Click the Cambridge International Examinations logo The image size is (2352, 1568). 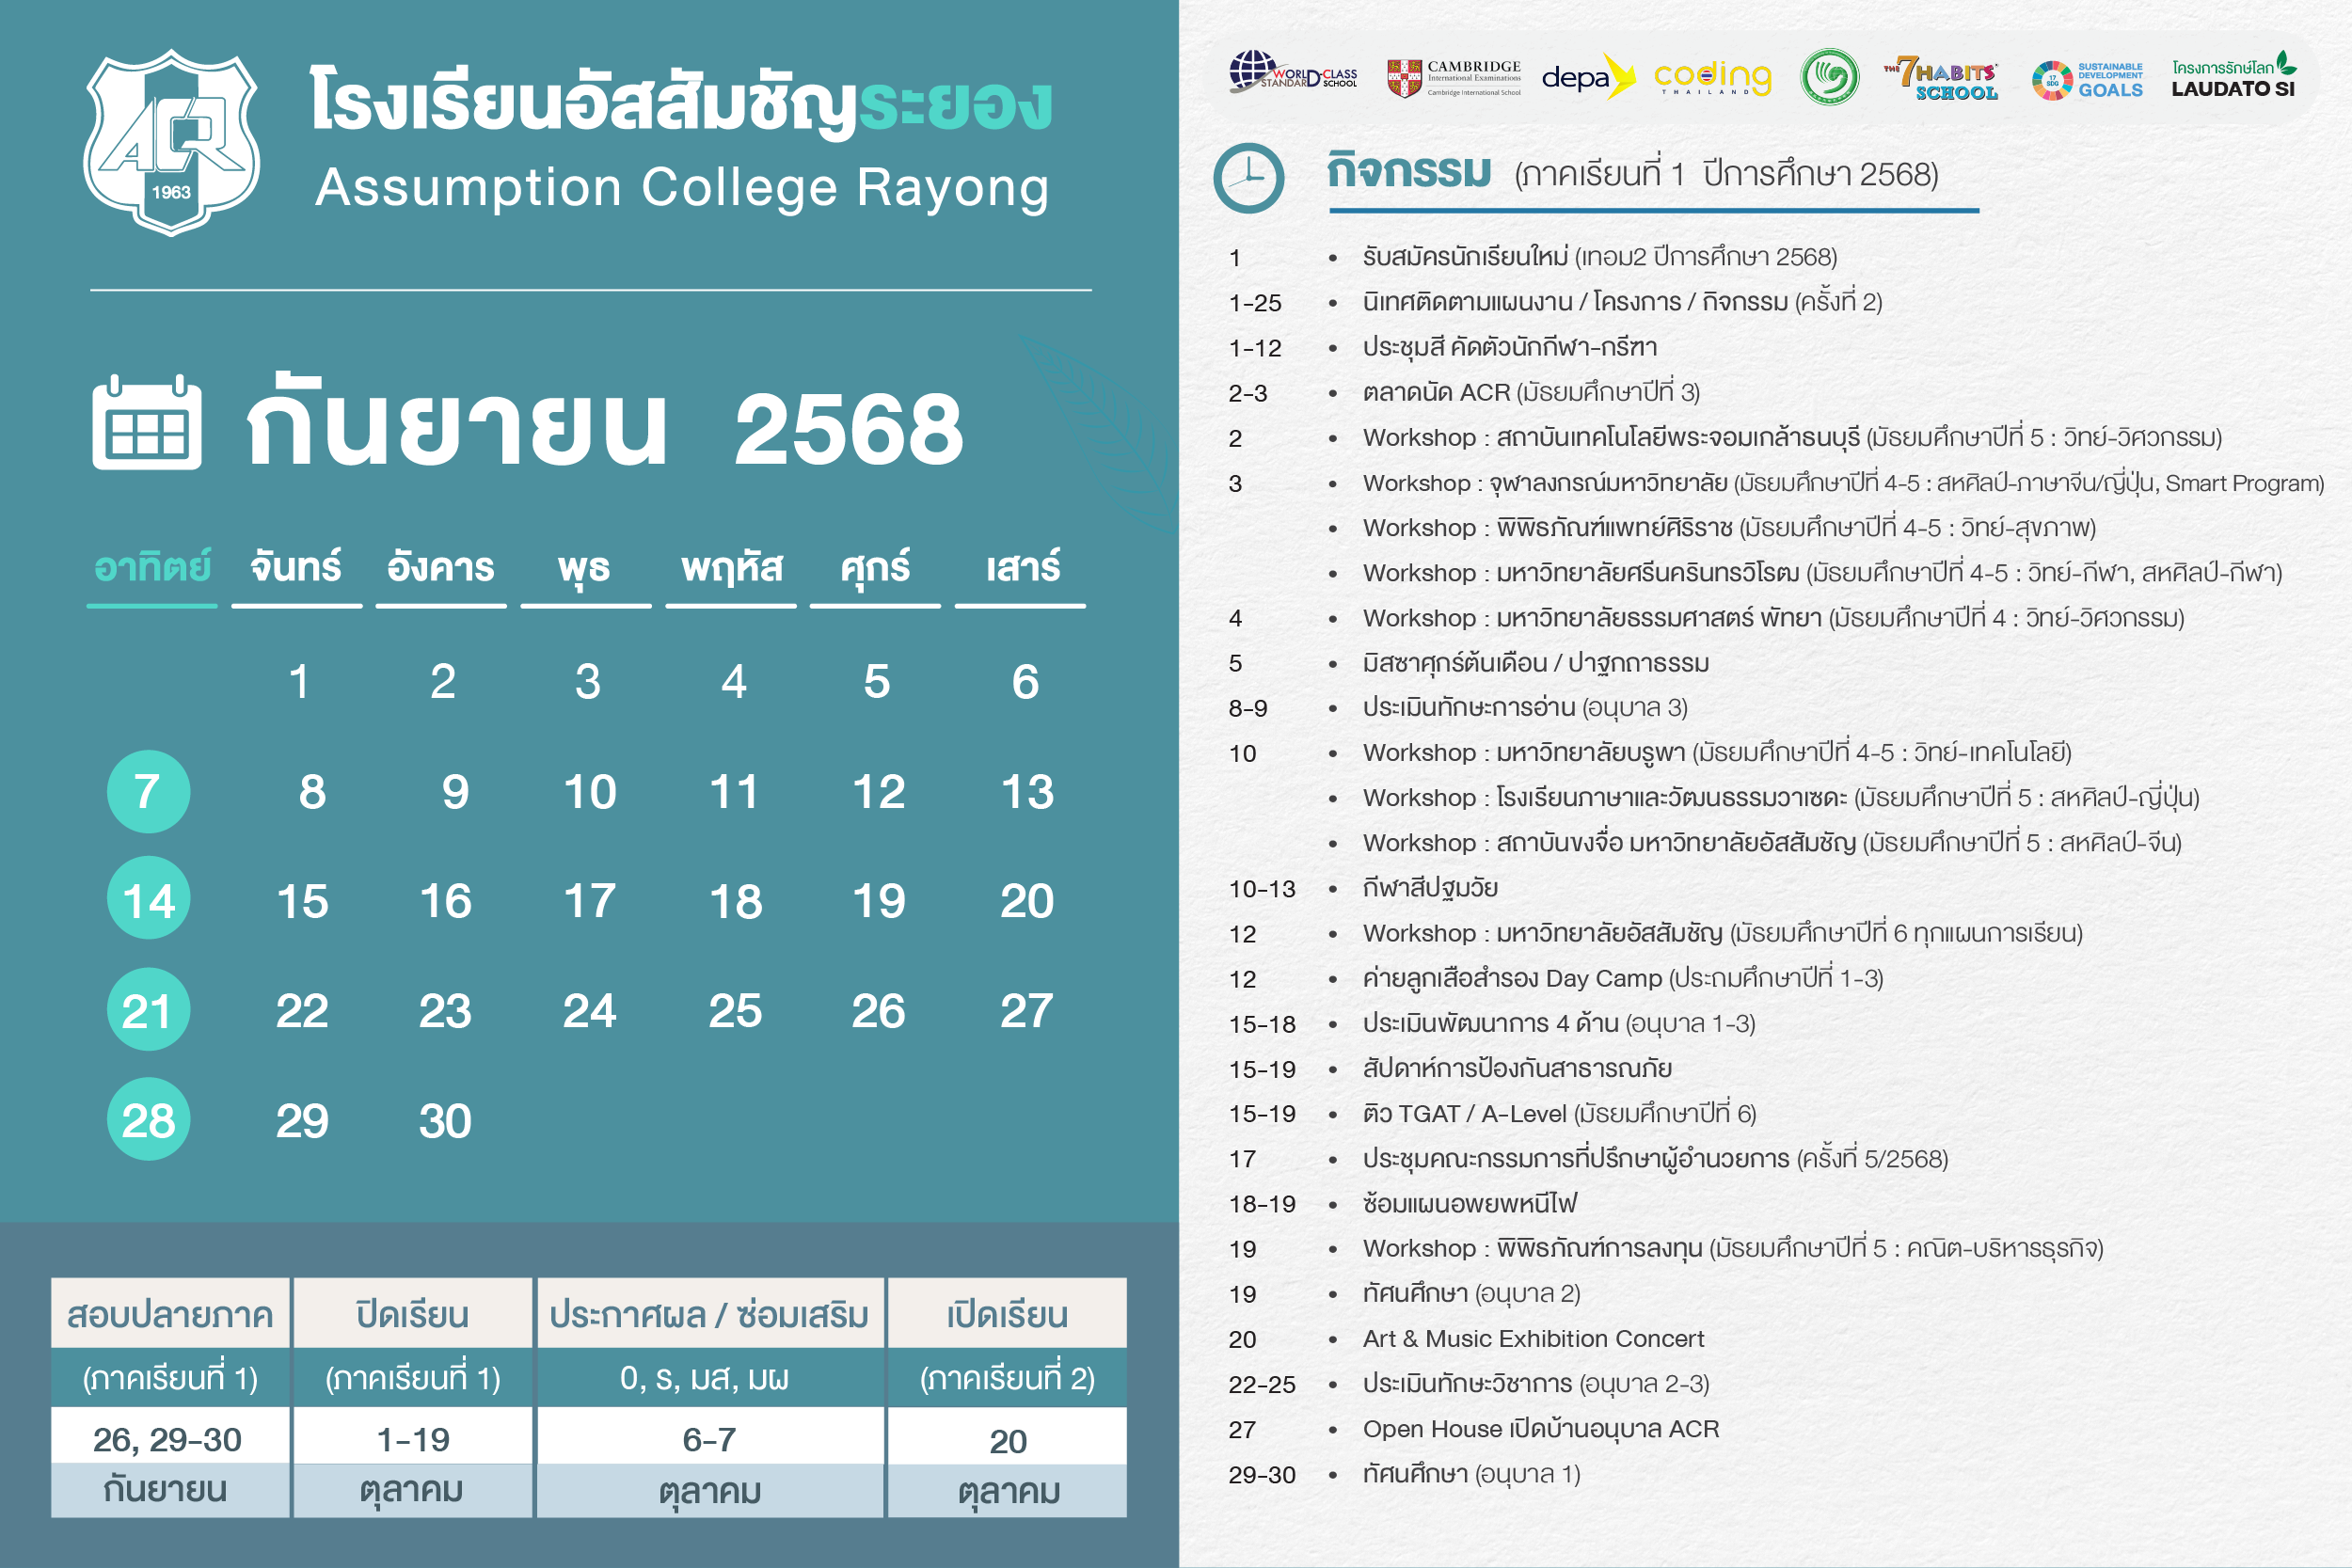[x=1454, y=77]
